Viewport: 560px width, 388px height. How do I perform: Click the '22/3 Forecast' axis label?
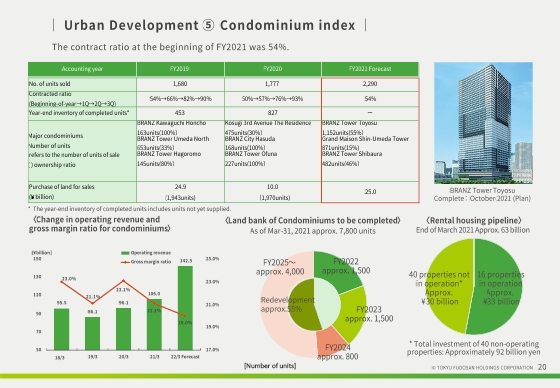(185, 357)
